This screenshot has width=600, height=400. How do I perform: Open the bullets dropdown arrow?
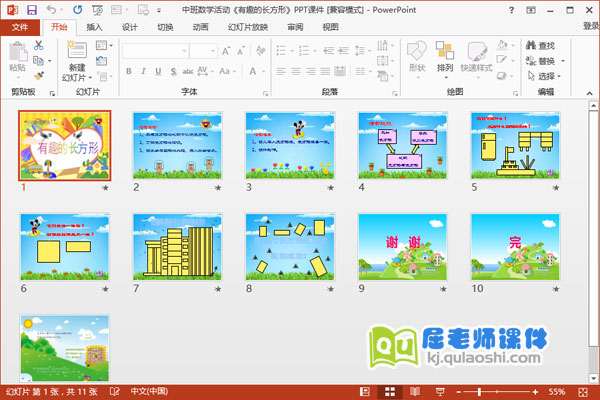tap(292, 51)
